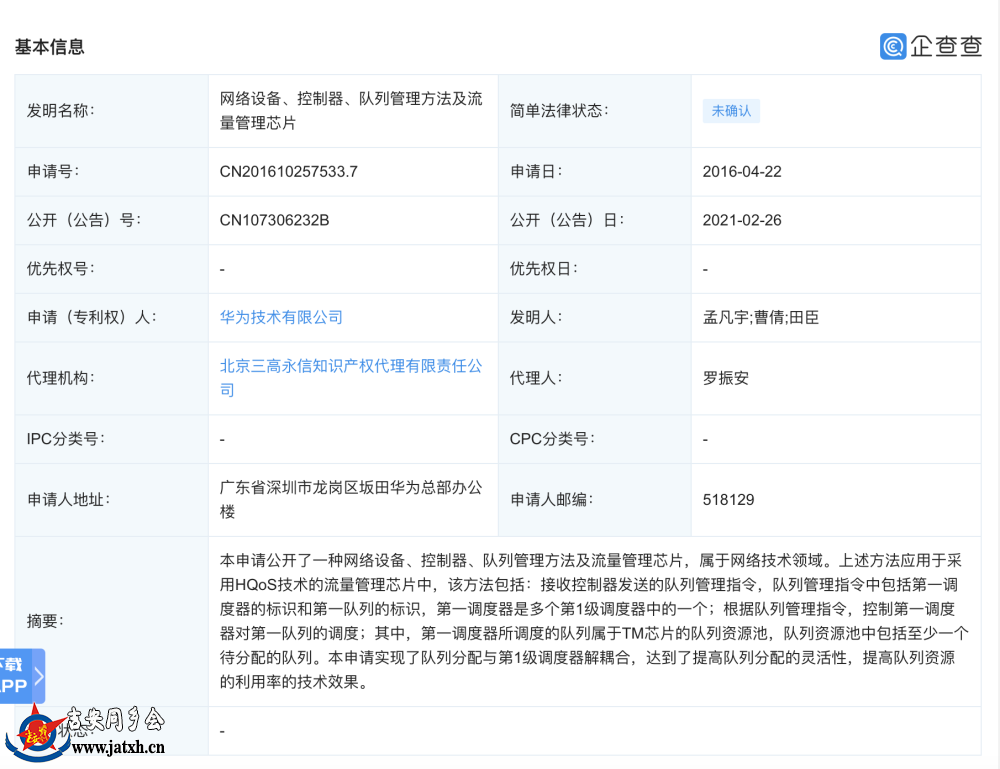Click the 公开（公告）号 label cell

[112, 220]
